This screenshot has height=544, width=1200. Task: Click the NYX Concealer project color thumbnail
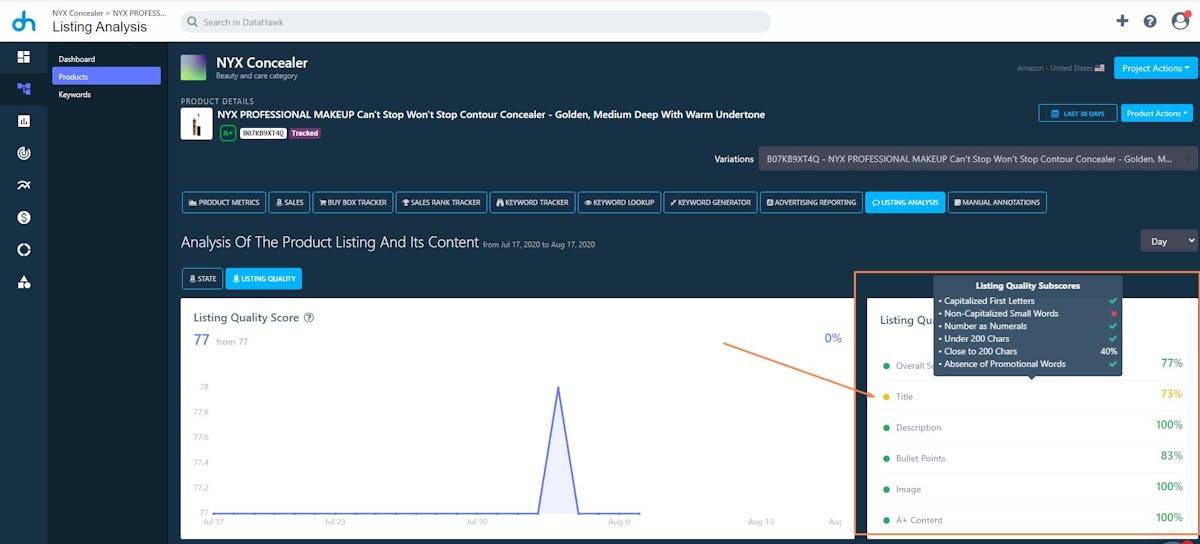pyautogui.click(x=193, y=68)
